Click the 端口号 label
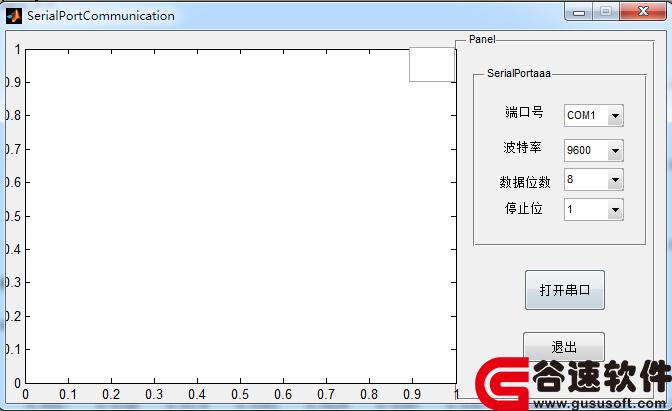 tap(524, 112)
